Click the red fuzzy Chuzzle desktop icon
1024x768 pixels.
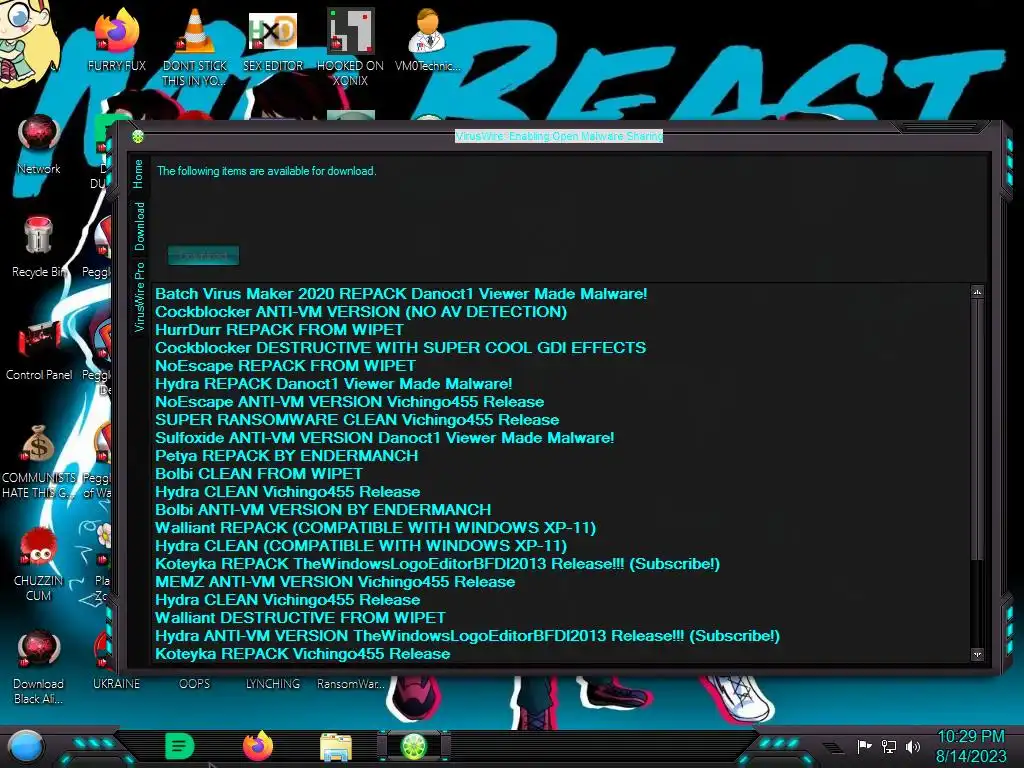[39, 547]
